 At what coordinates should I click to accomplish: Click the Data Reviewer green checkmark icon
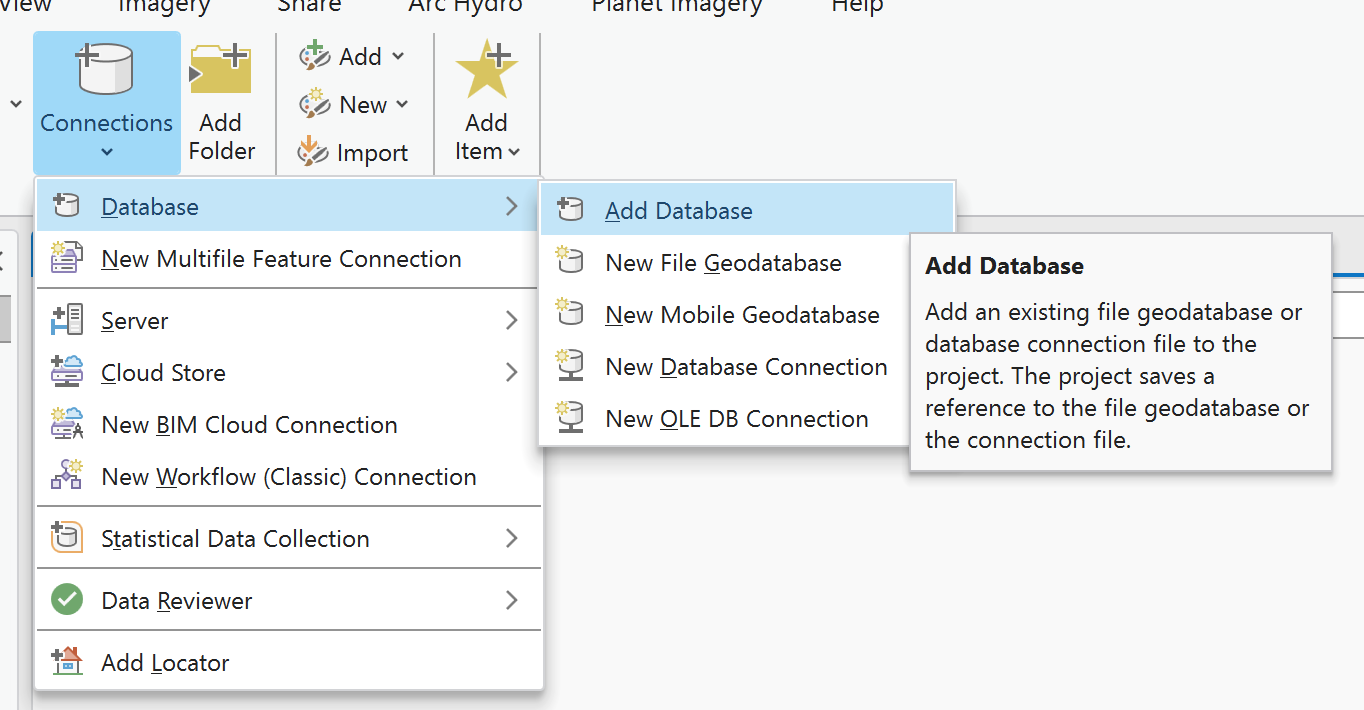pos(67,601)
